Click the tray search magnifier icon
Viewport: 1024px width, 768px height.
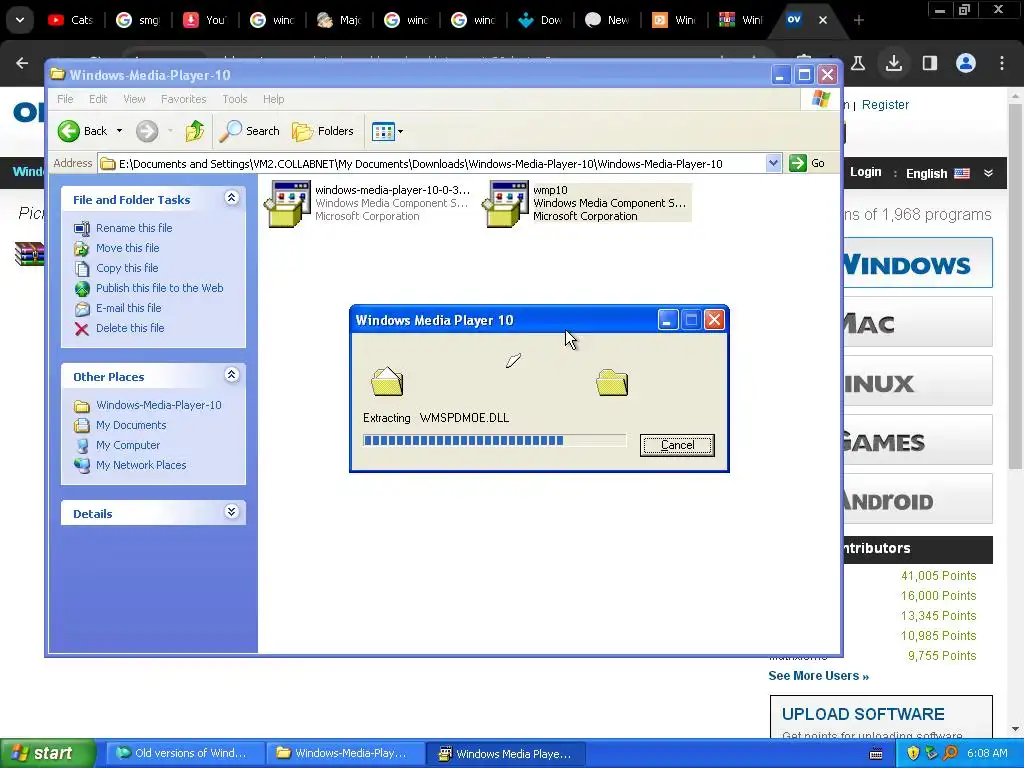[x=951, y=754]
